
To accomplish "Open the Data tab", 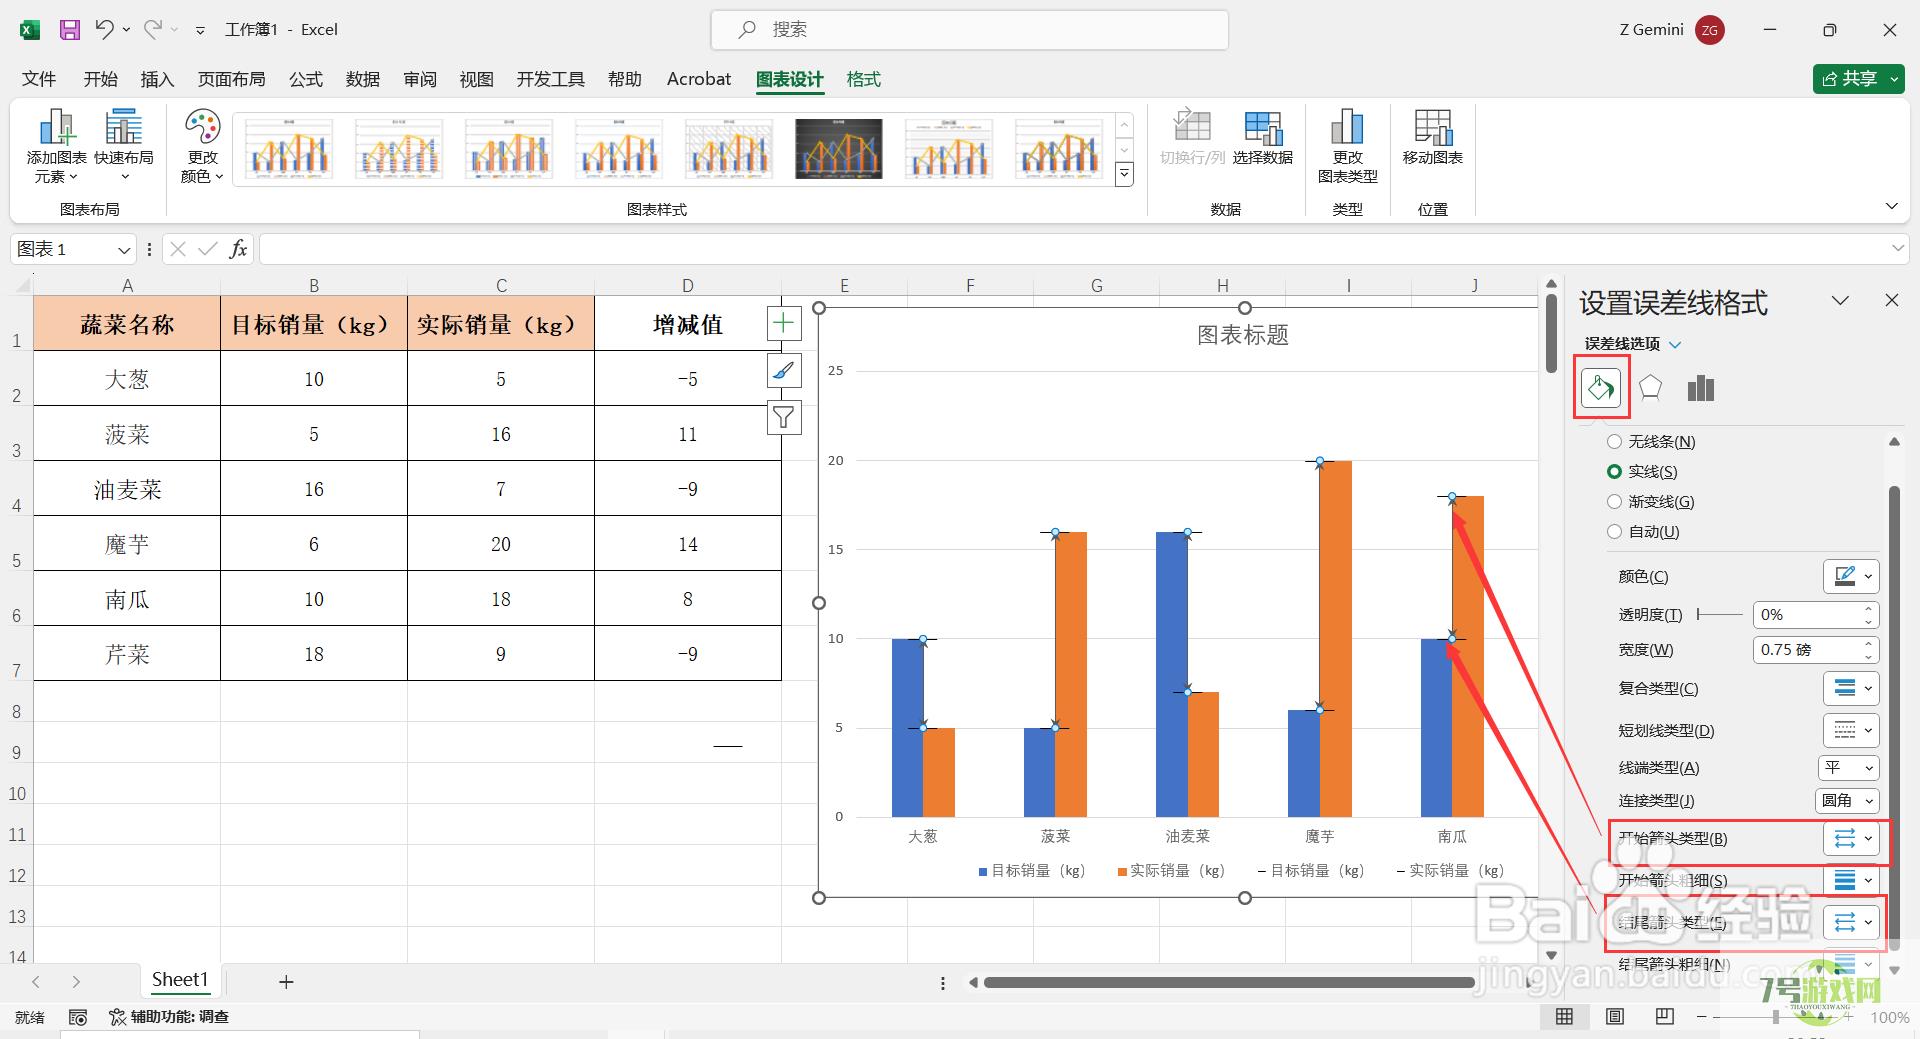I will 363,79.
